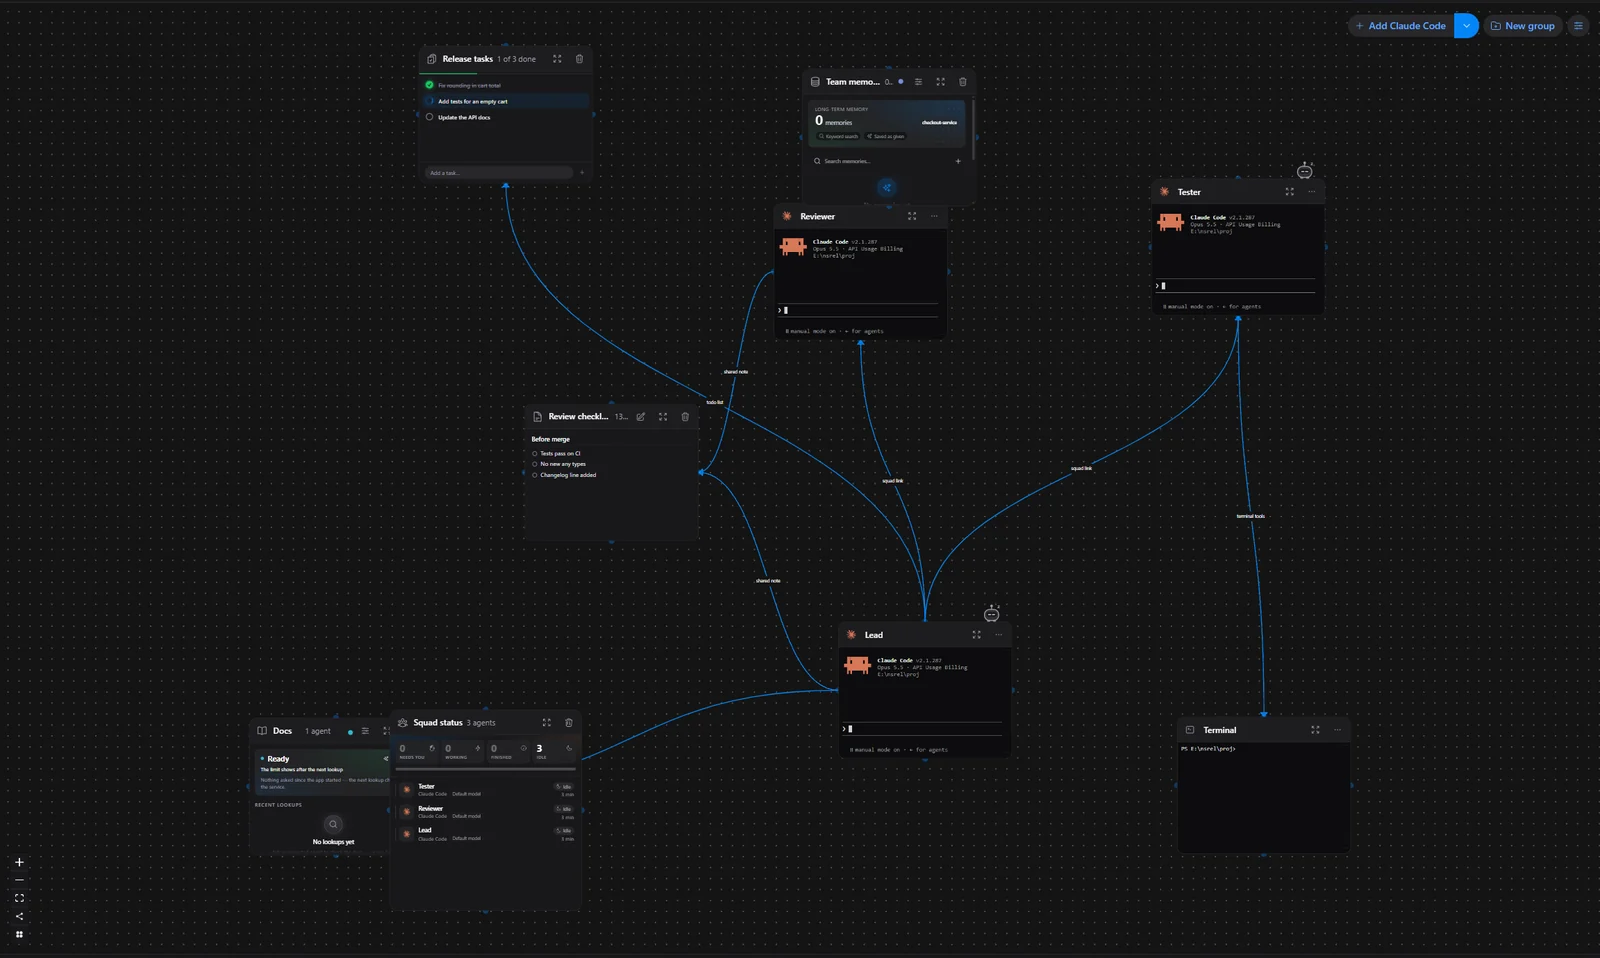Open the Terminal panel three-dot menu
The width and height of the screenshot is (1600, 958).
(x=1337, y=730)
